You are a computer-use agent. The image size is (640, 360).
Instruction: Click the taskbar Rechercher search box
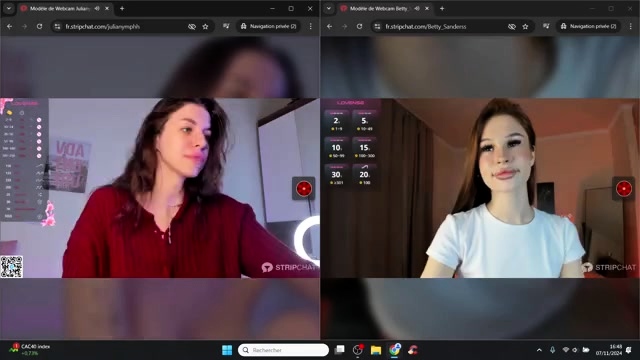[283, 350]
